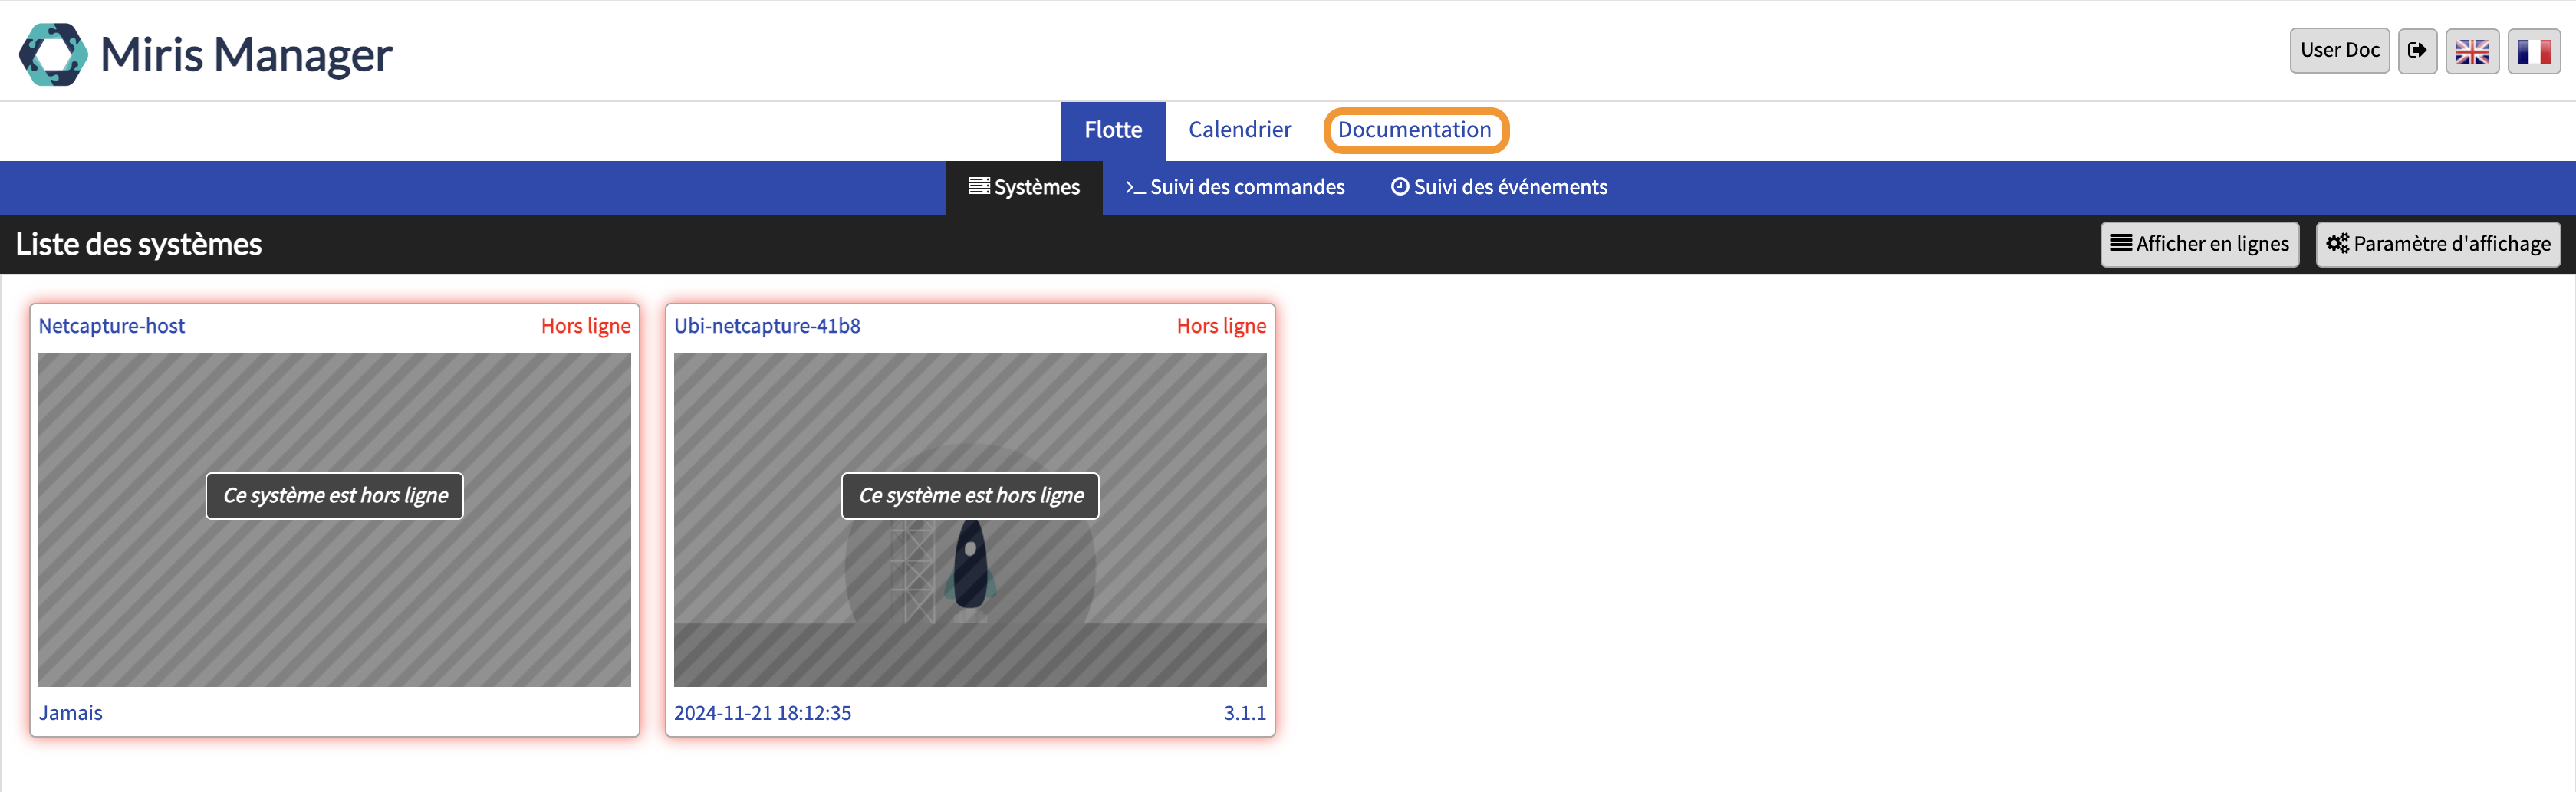Click the Netcapture-host offline preview thumbnail
2576x792 pixels.
coord(334,520)
